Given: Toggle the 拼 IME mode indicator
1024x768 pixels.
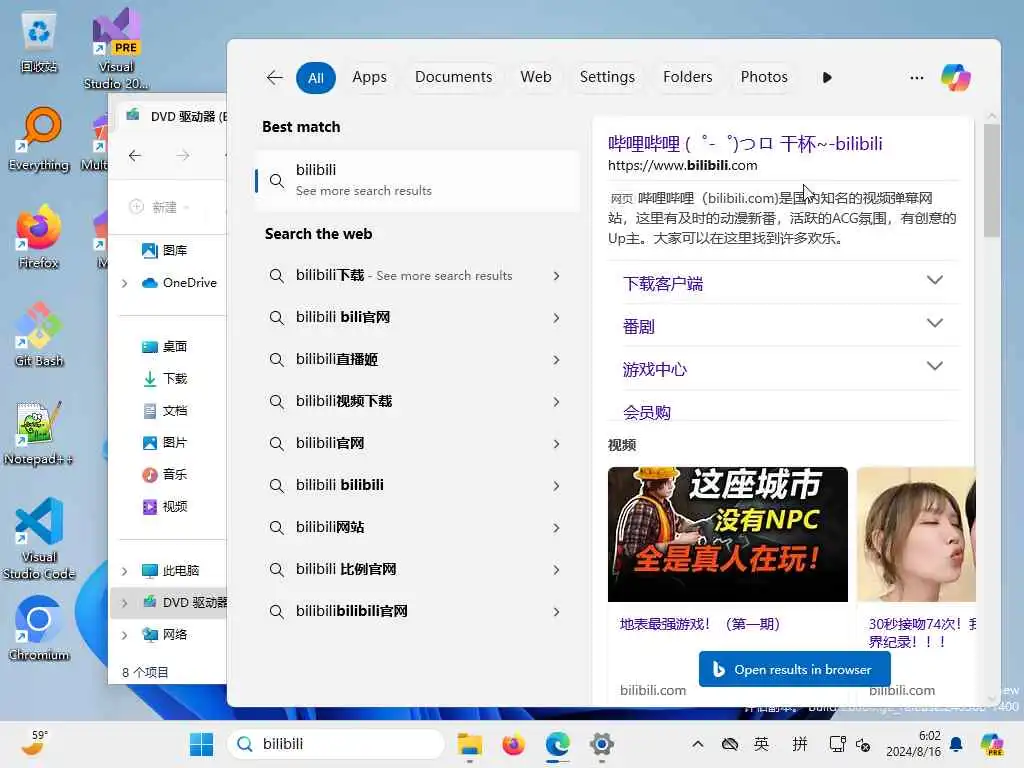Looking at the screenshot, I should tap(799, 744).
